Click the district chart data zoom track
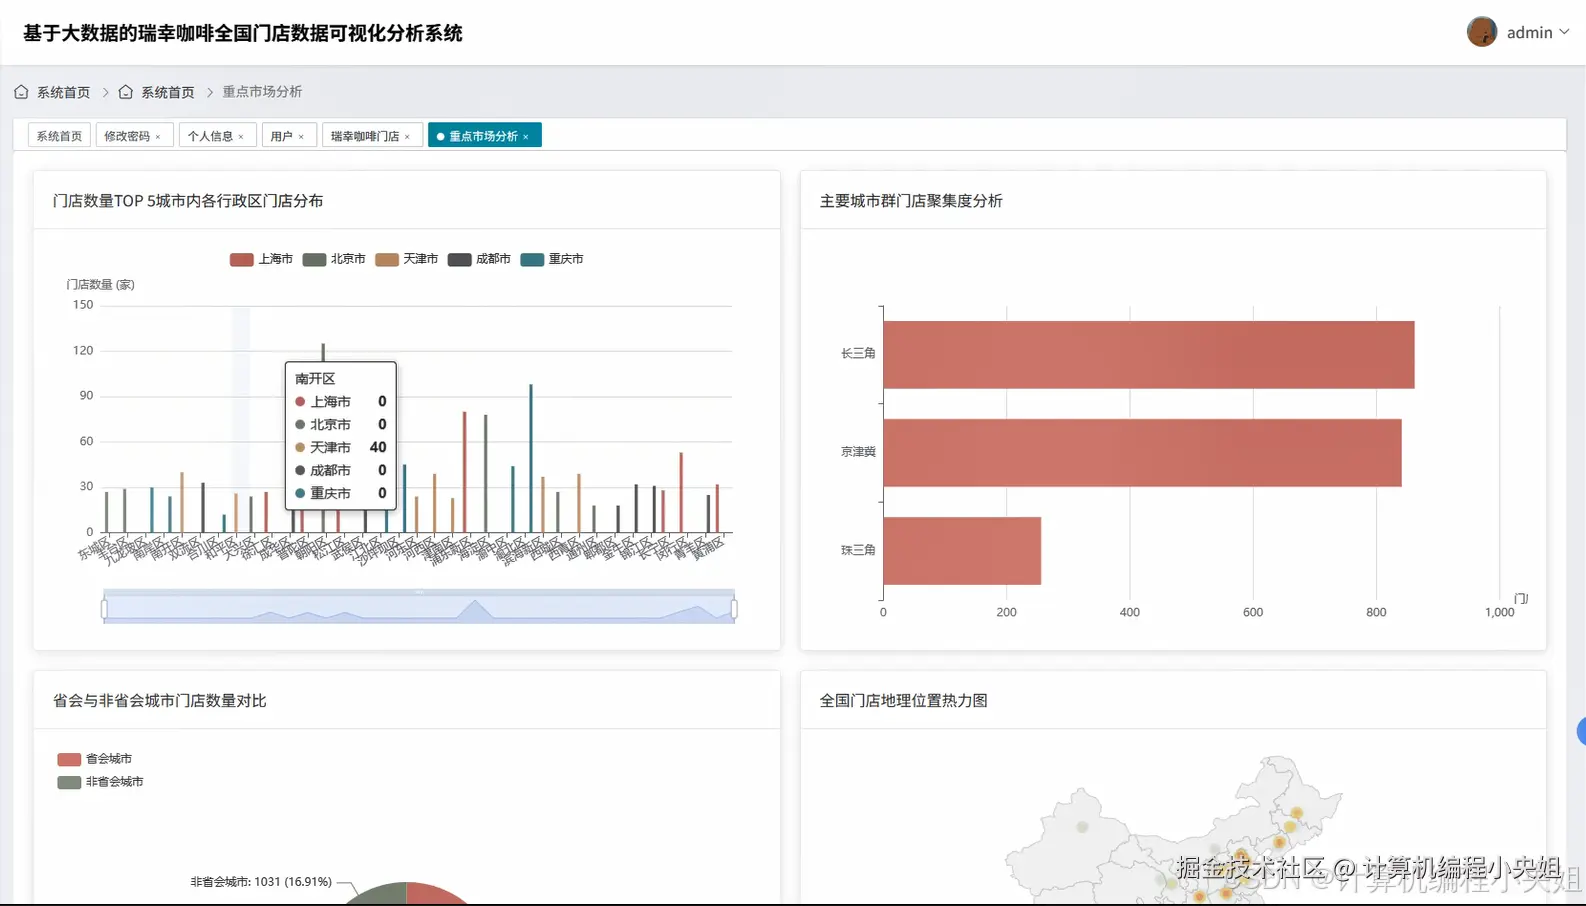Screen dimensions: 1586x906 tap(419, 608)
